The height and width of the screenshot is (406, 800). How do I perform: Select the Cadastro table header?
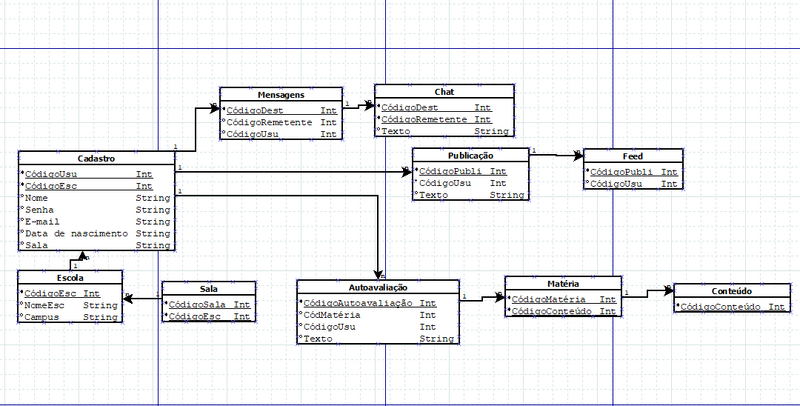coord(96,159)
